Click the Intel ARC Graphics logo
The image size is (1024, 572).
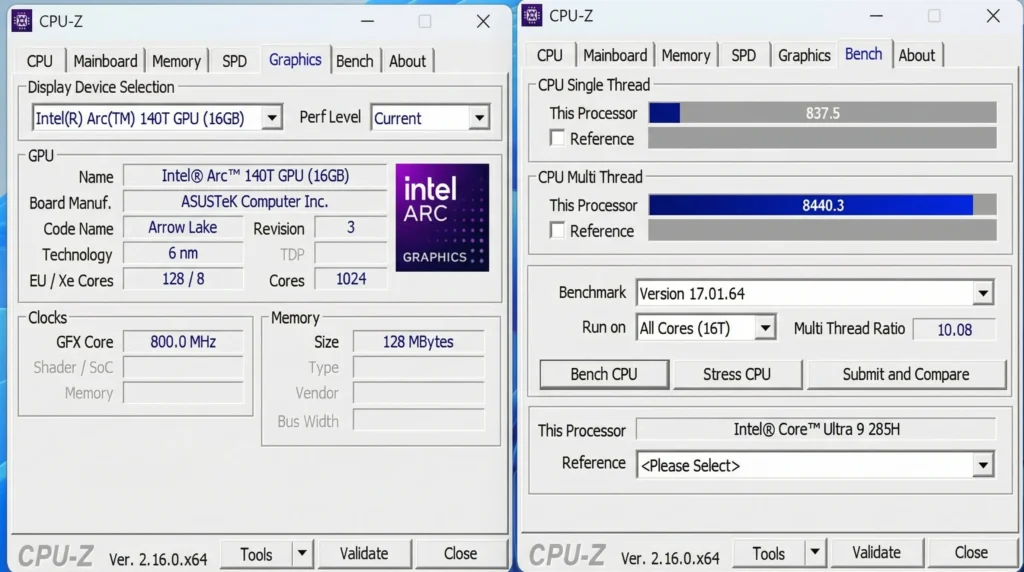pos(442,218)
